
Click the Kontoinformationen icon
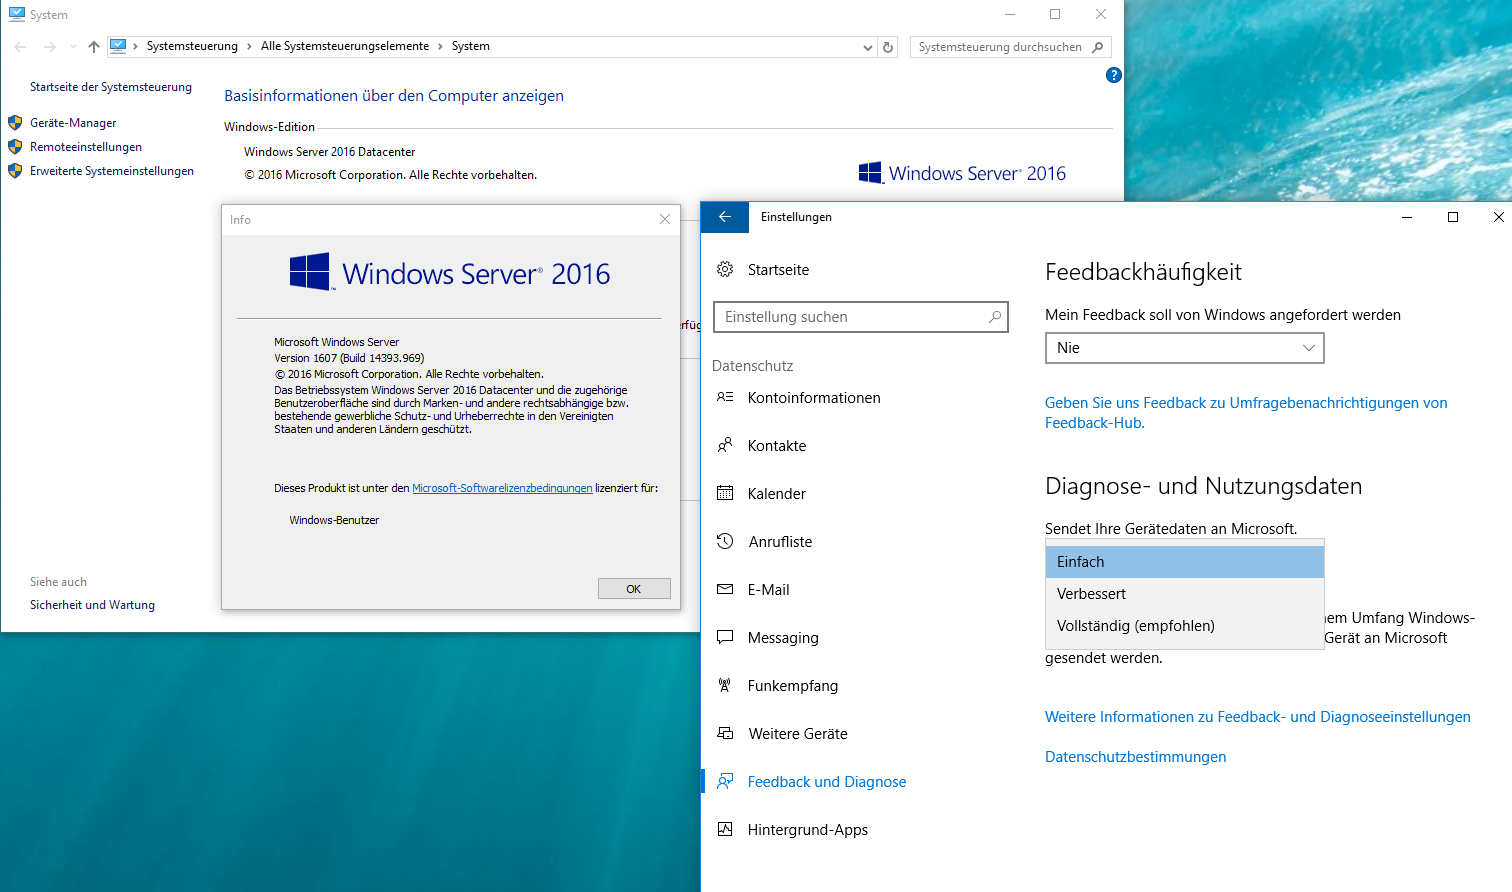[x=725, y=397]
